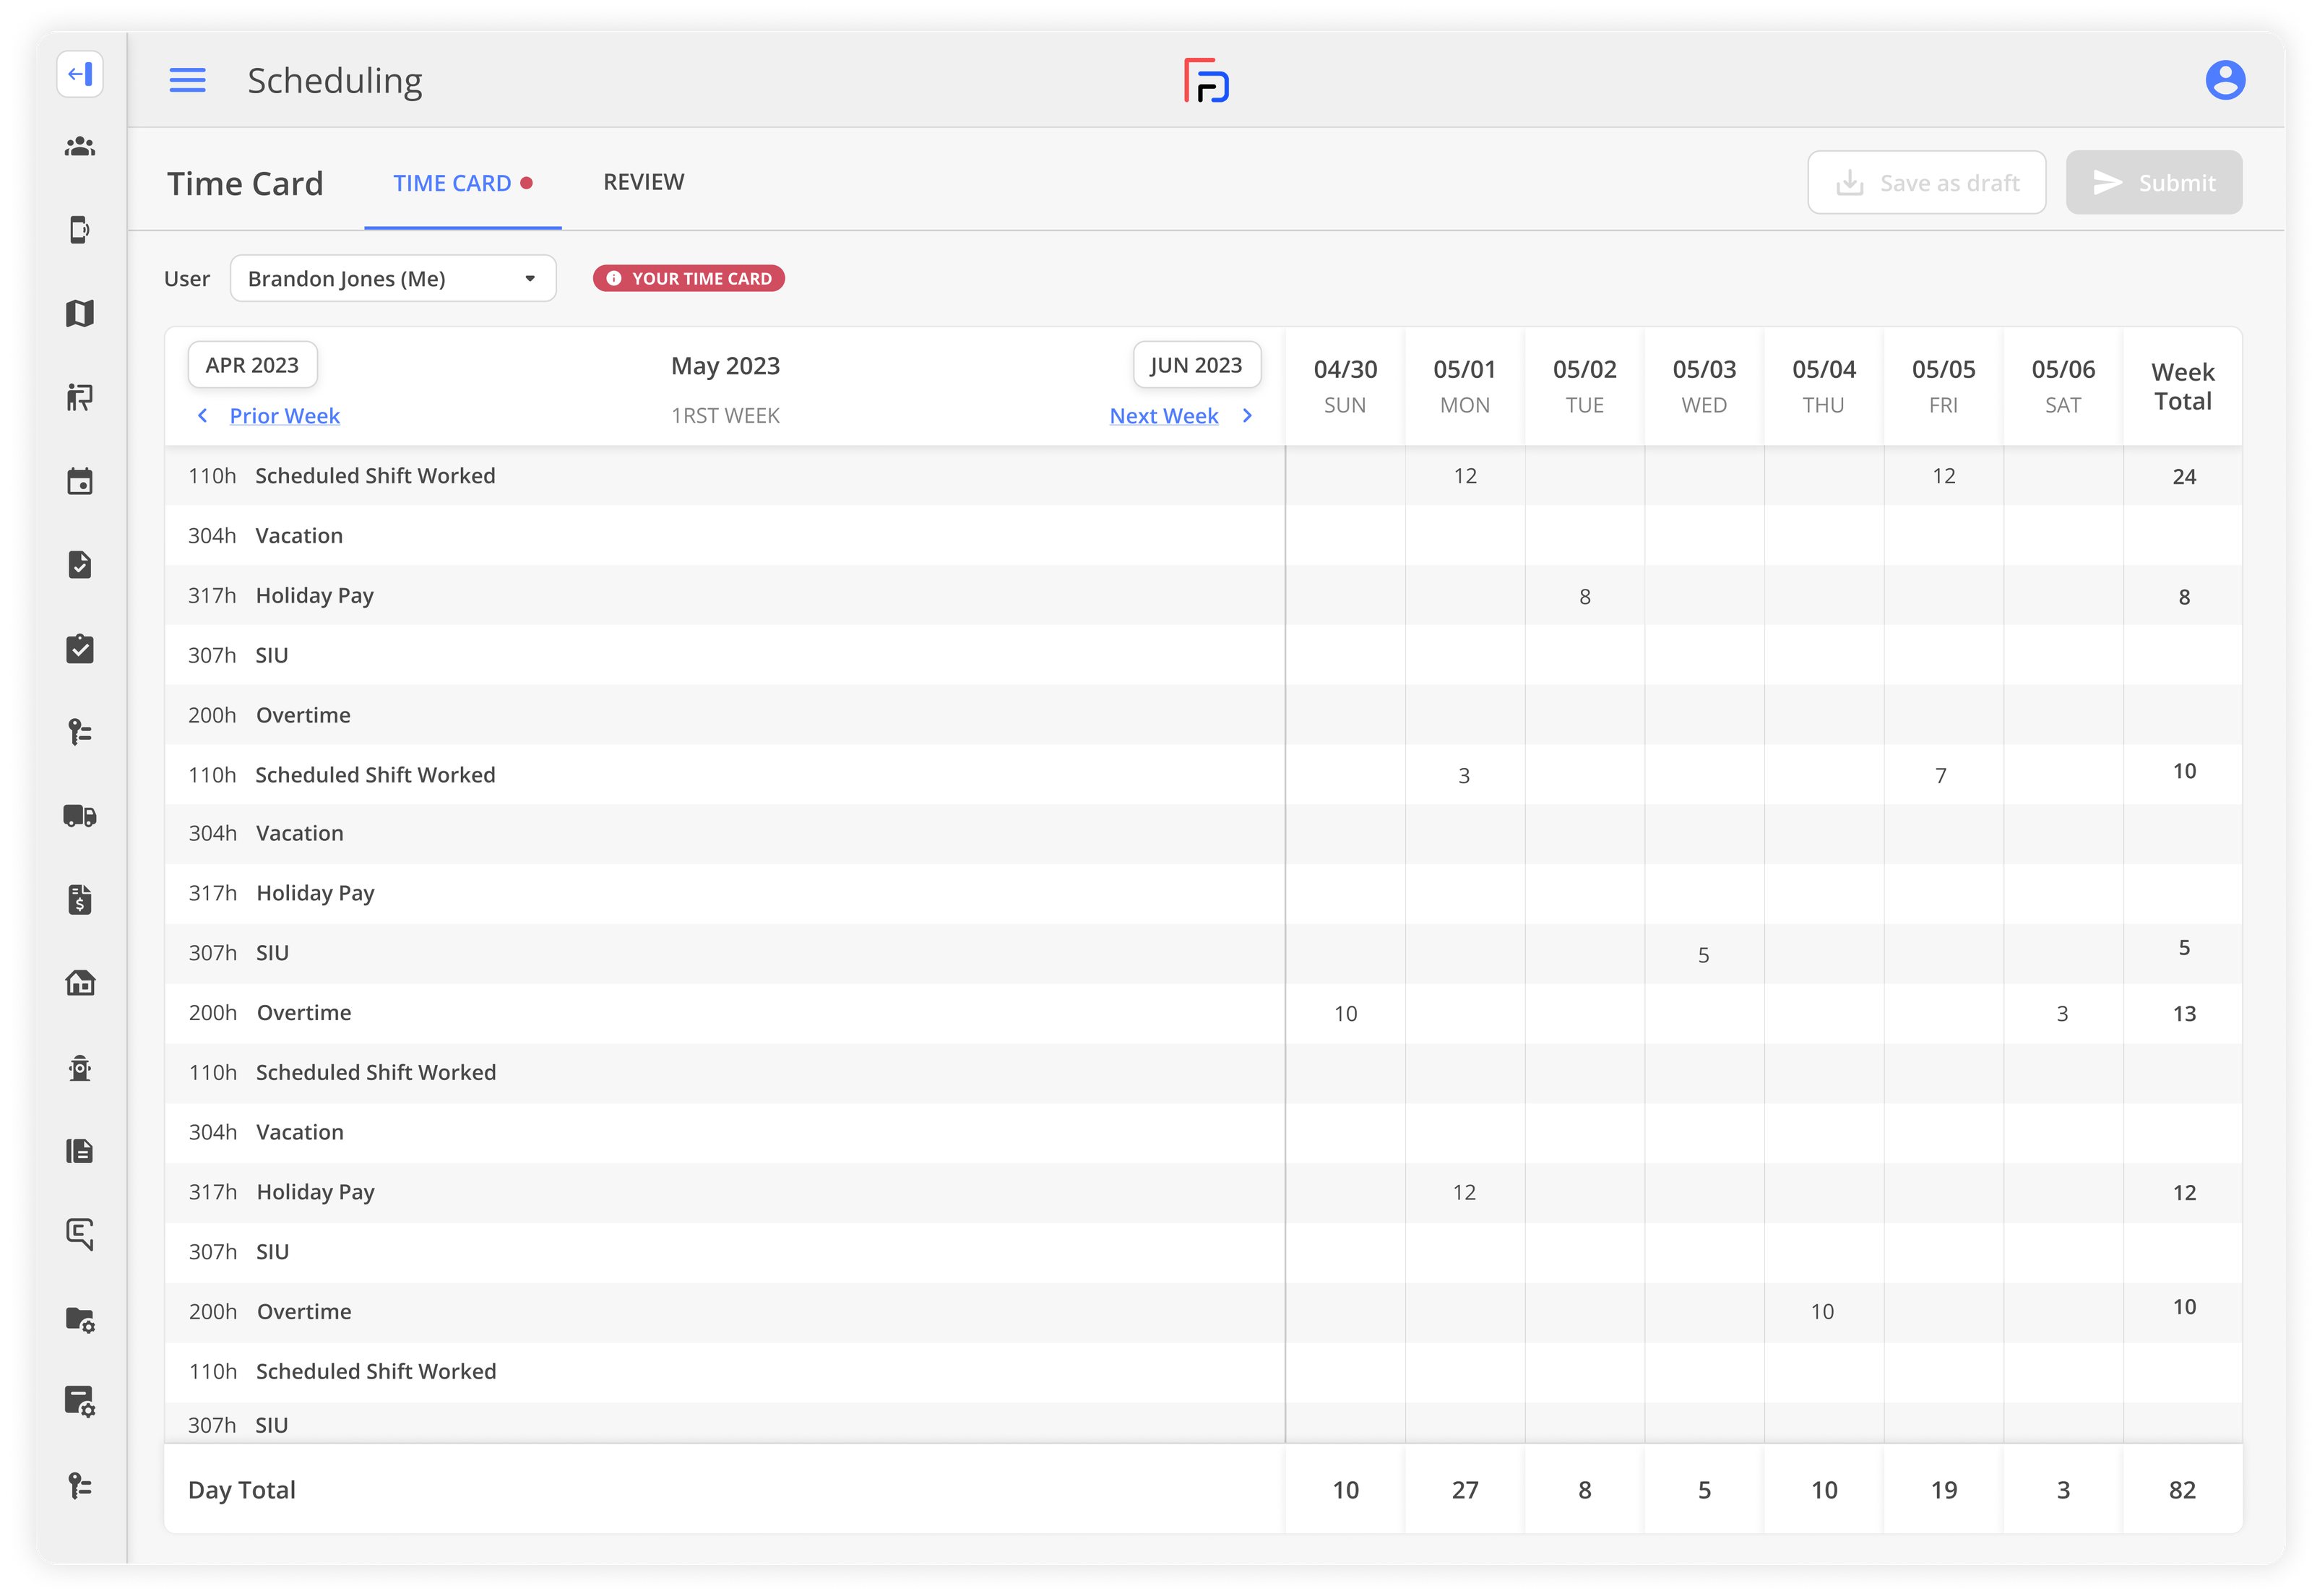Viewport: 2312px width, 1596px height.
Task: Select the clipboard checklist icon
Action: coord(80,649)
